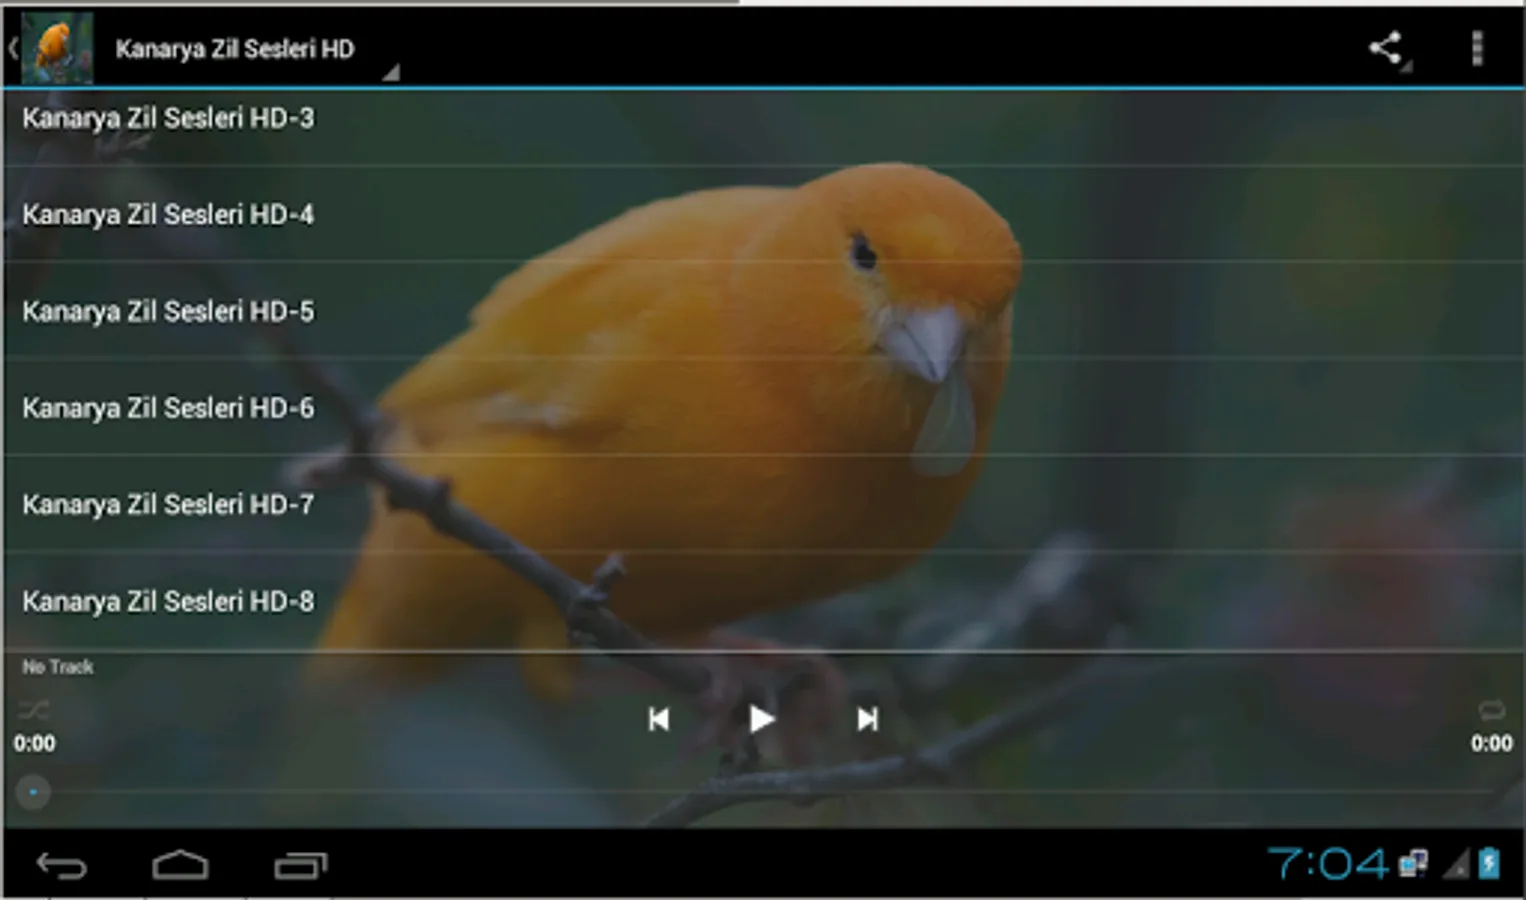
Task: Play the current track
Action: tap(761, 719)
